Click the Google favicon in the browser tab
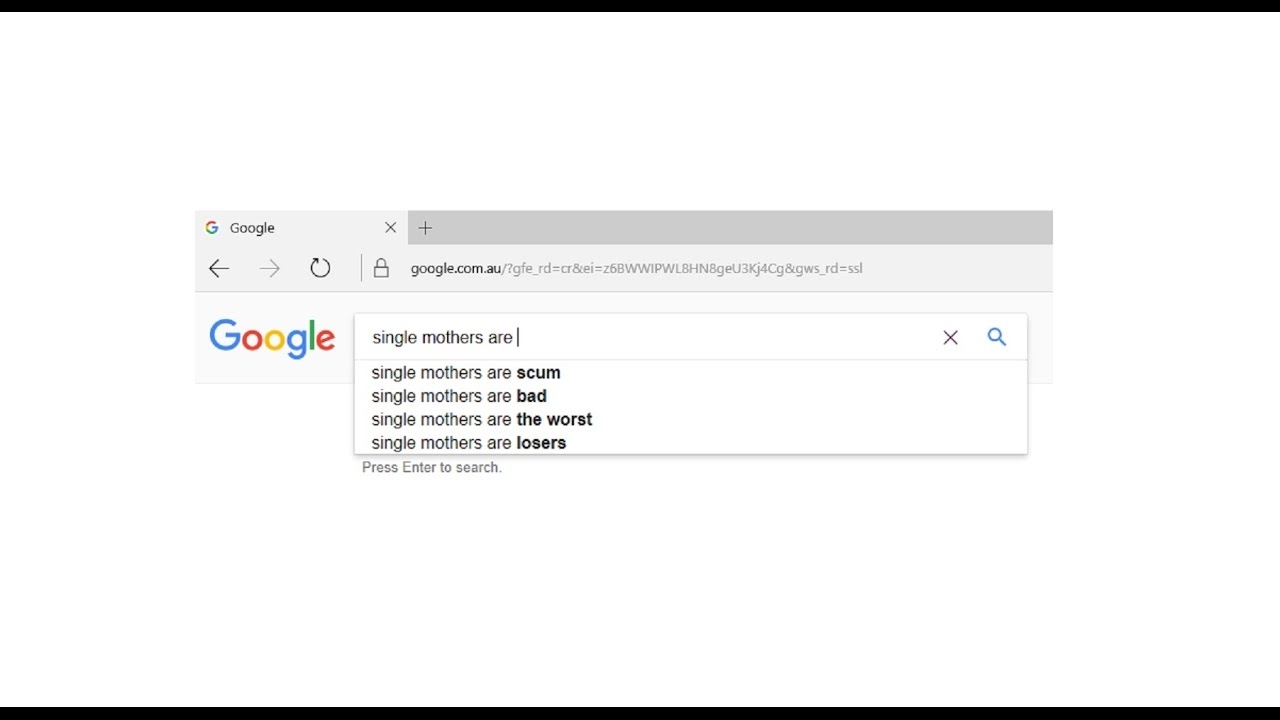This screenshot has width=1280, height=720. pyautogui.click(x=212, y=227)
